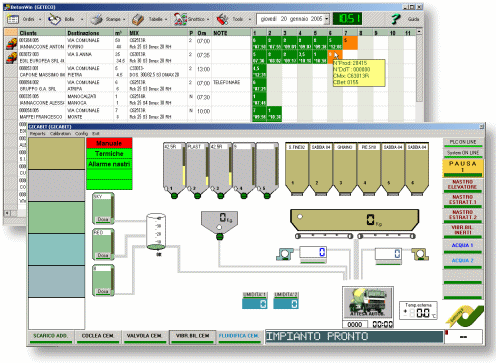Toggle VIBR.BIL. INERTI control
The height and width of the screenshot is (363, 496).
pyautogui.click(x=463, y=231)
